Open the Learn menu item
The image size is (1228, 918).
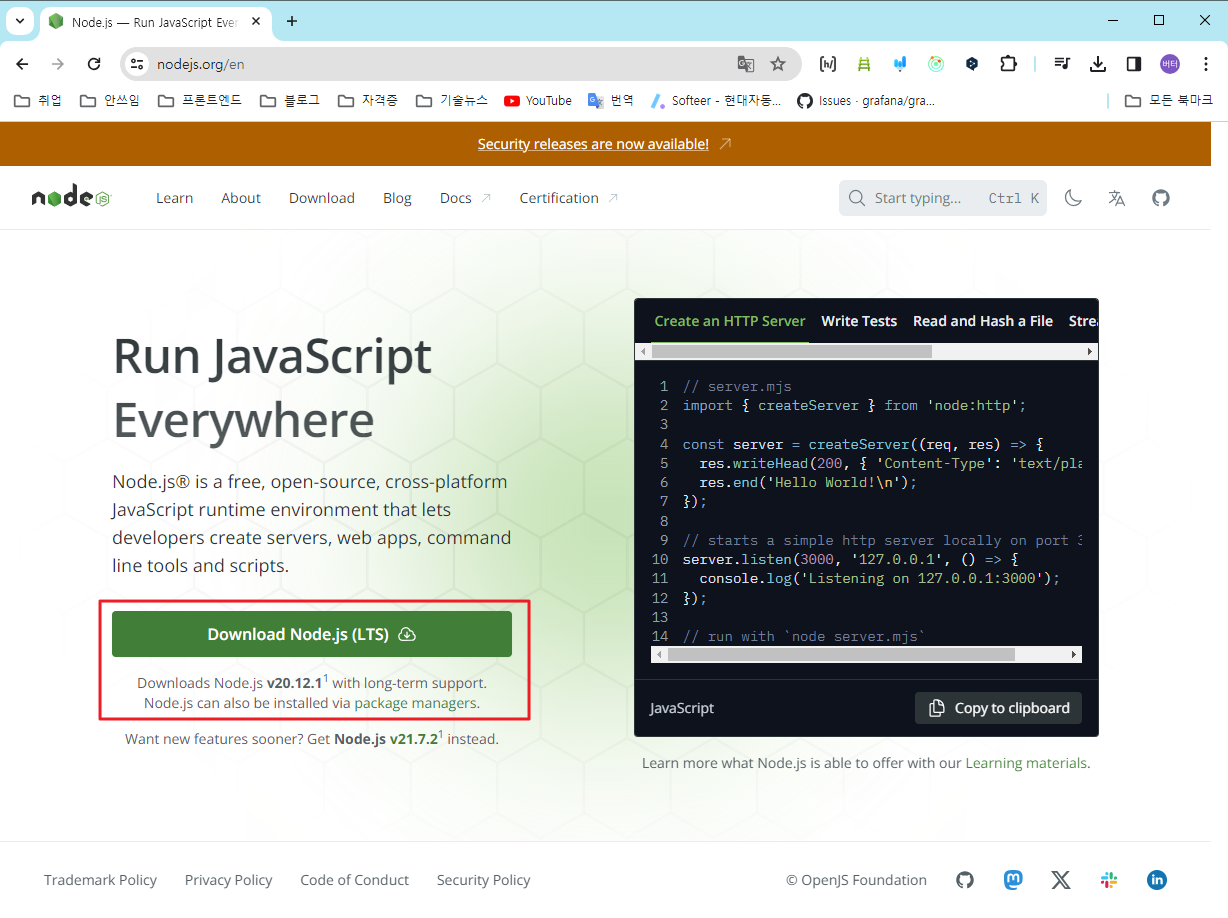pyautogui.click(x=175, y=198)
